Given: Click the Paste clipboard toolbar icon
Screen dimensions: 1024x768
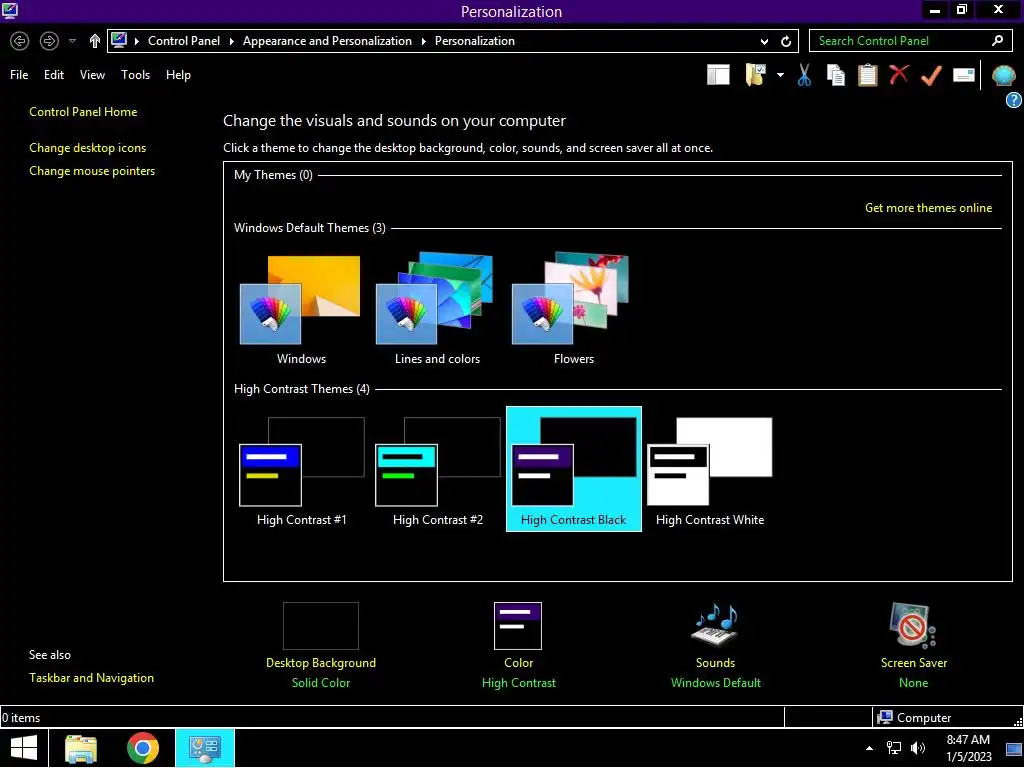Looking at the screenshot, I should (867, 75).
